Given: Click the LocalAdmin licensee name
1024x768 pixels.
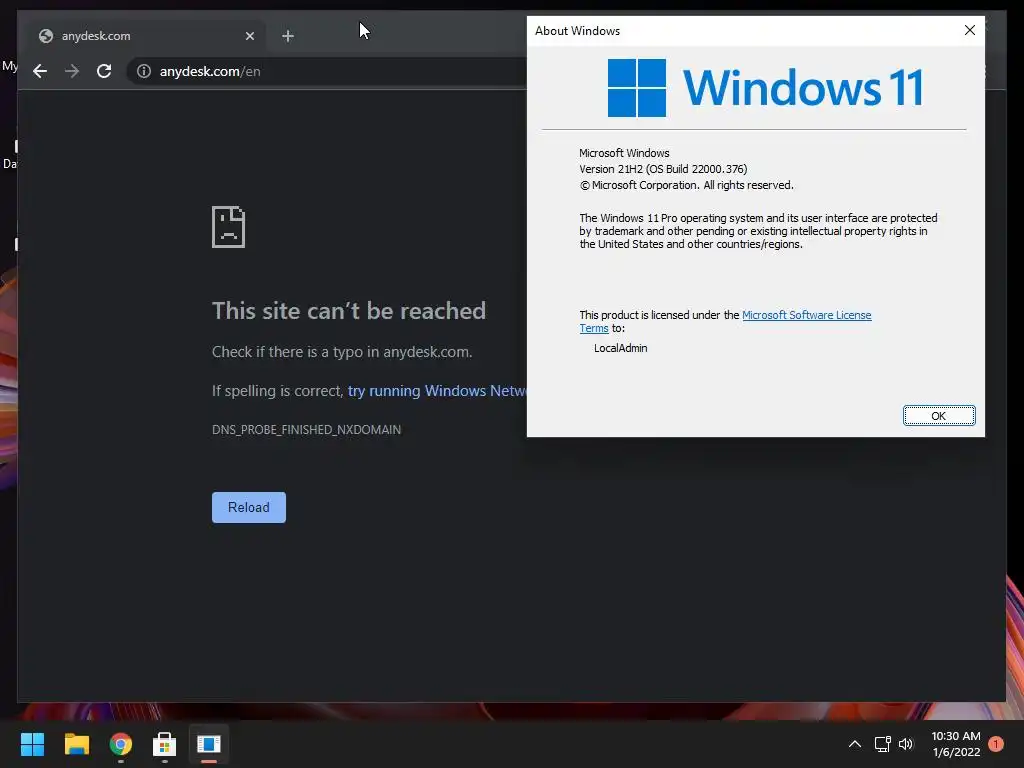Looking at the screenshot, I should coord(620,348).
